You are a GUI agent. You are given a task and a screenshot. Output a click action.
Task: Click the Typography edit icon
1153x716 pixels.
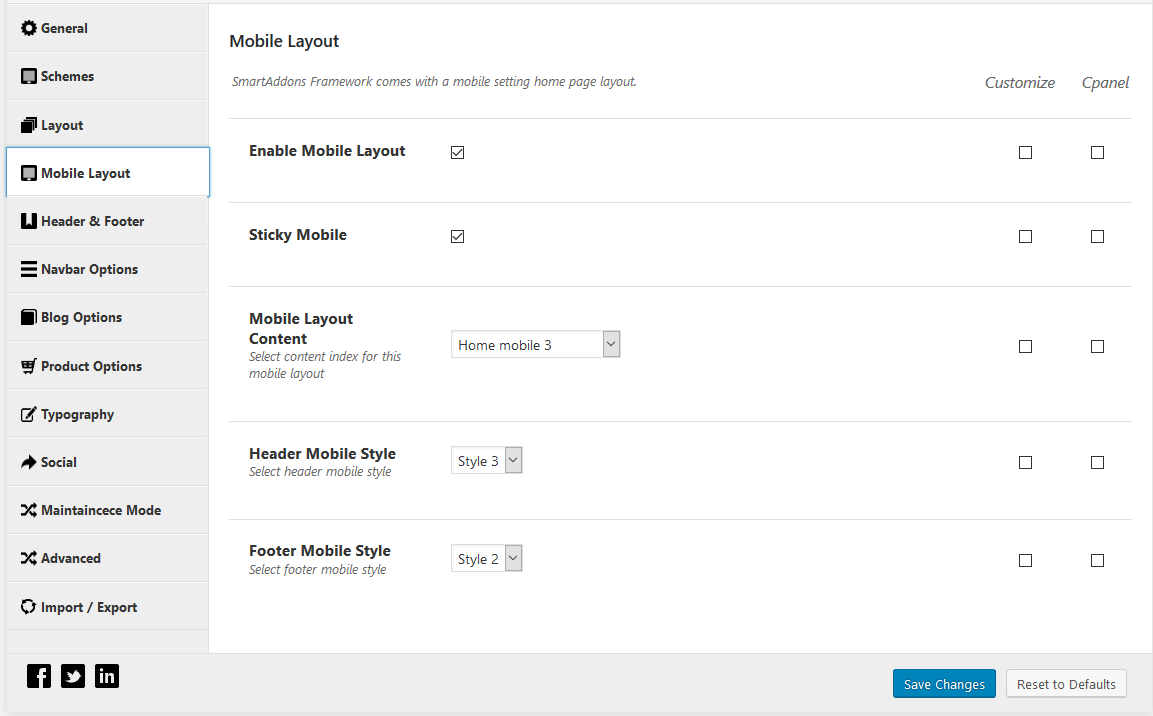pyautogui.click(x=29, y=414)
